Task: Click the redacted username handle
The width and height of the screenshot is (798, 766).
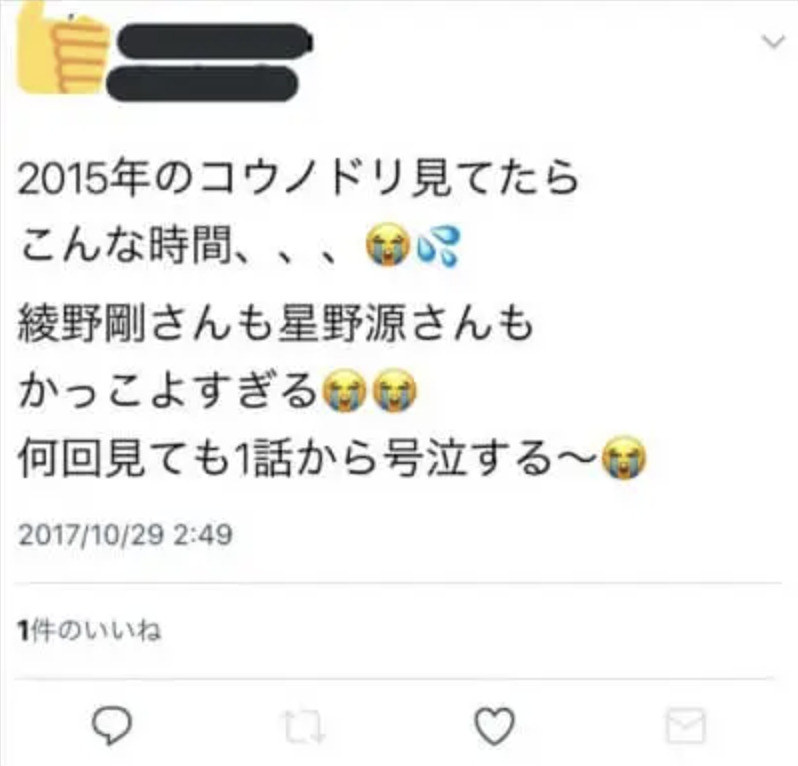Action: coord(203,83)
